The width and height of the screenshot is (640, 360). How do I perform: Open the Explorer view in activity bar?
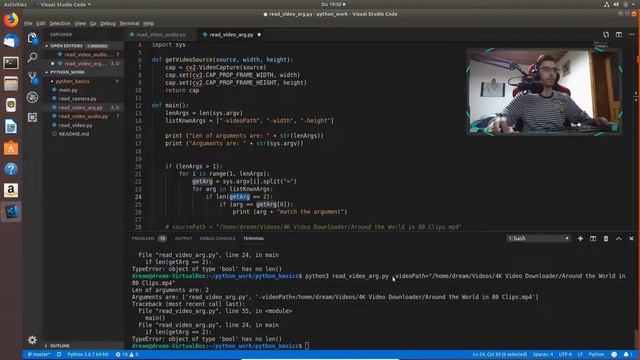pos(32,38)
